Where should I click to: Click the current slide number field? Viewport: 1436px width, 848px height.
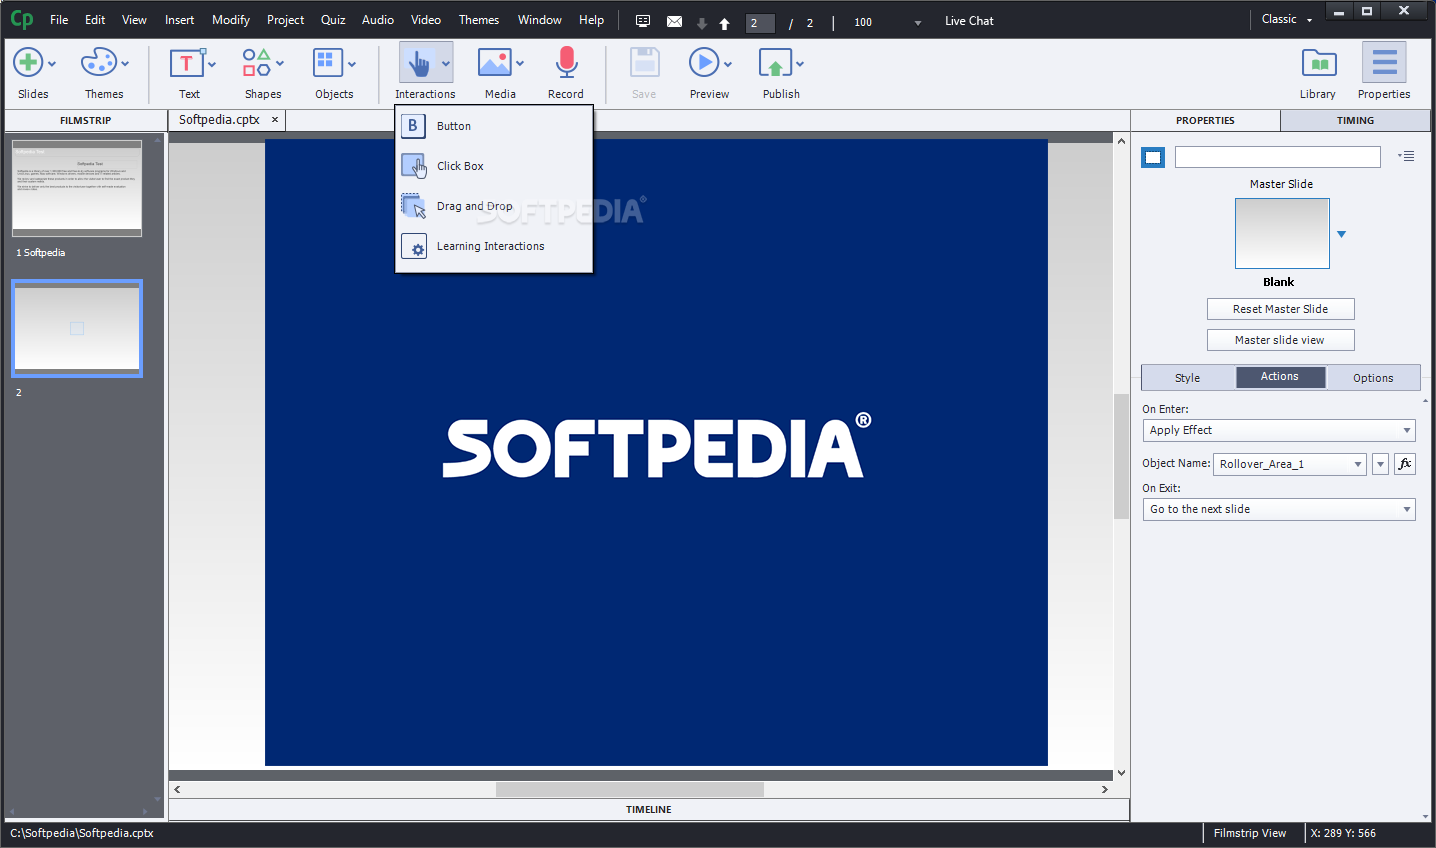(x=760, y=23)
